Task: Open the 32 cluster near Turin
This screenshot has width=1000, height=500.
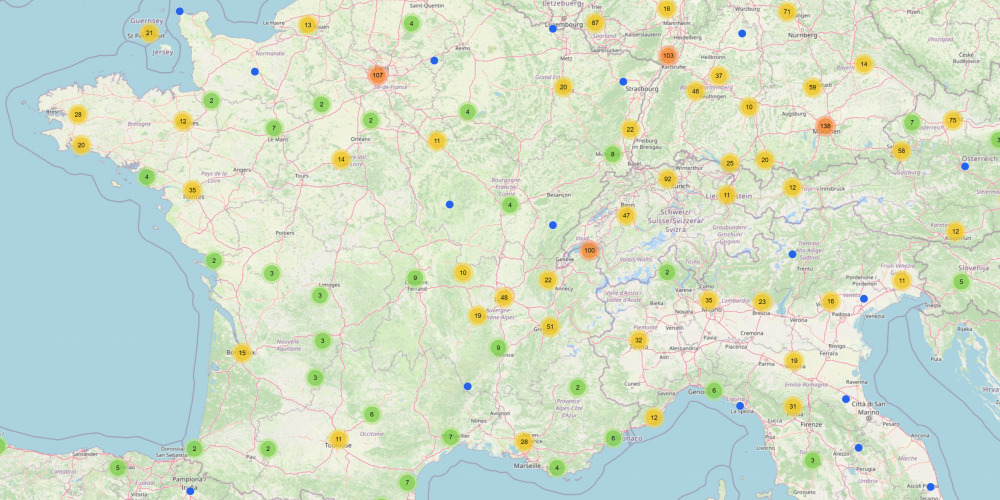Action: (x=638, y=340)
